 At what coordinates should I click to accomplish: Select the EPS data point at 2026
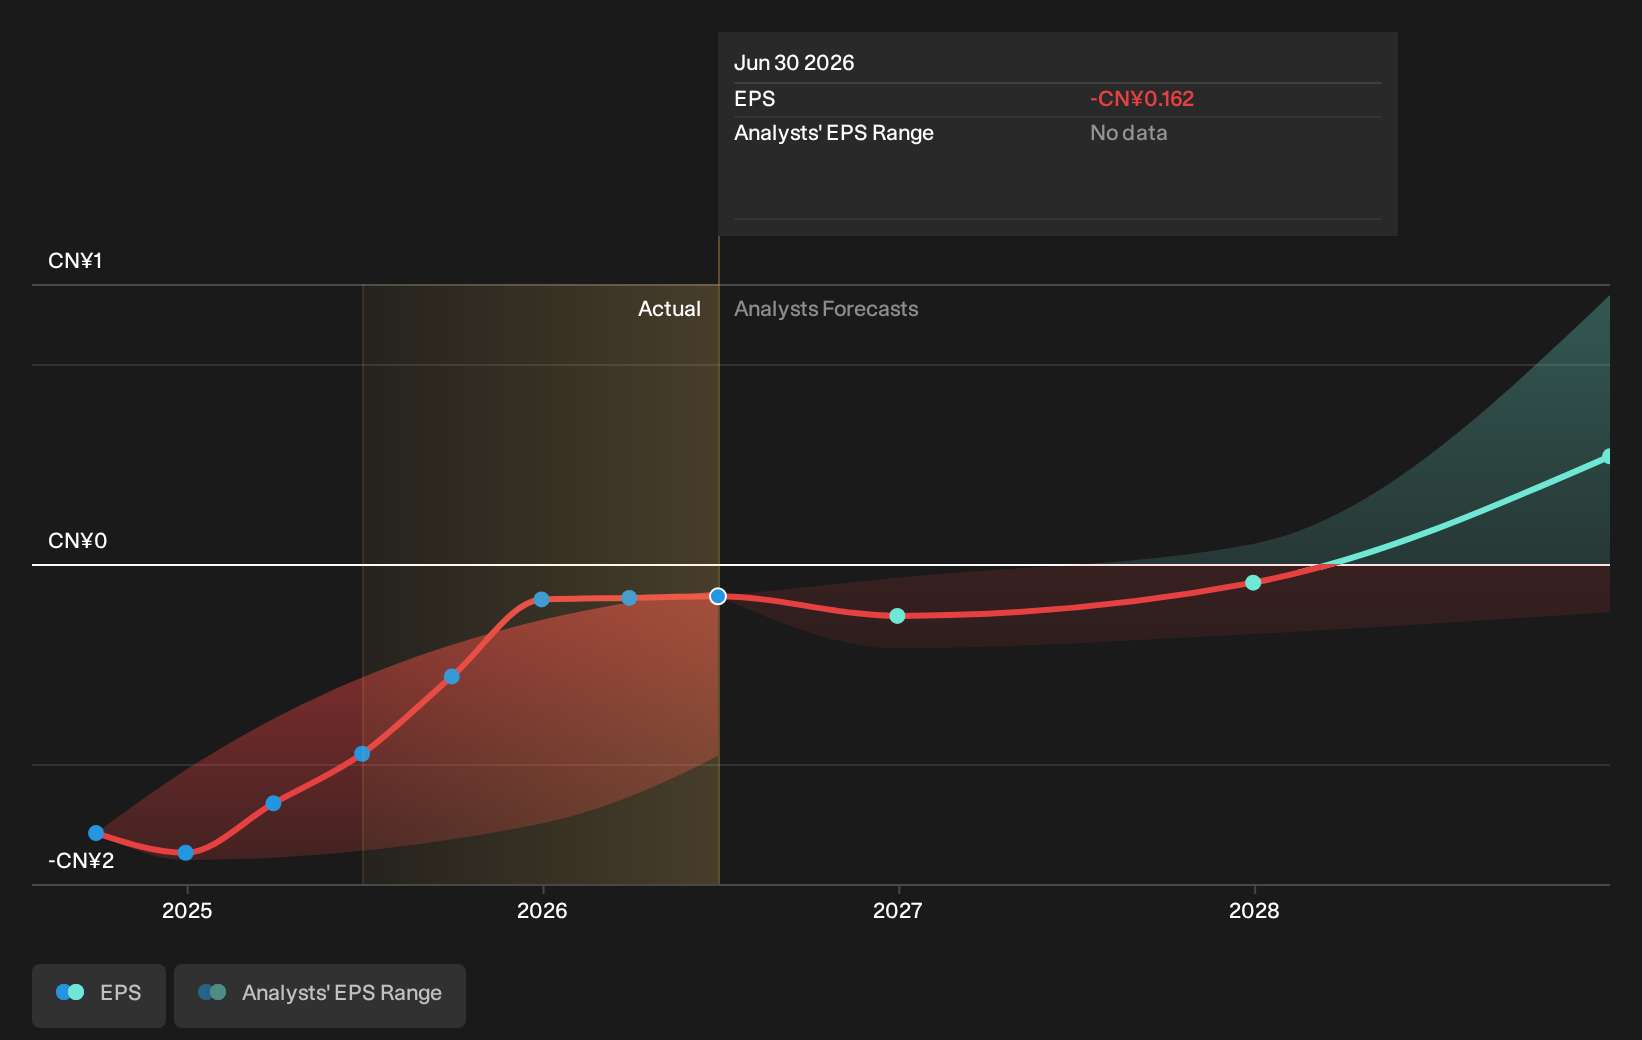click(x=541, y=600)
